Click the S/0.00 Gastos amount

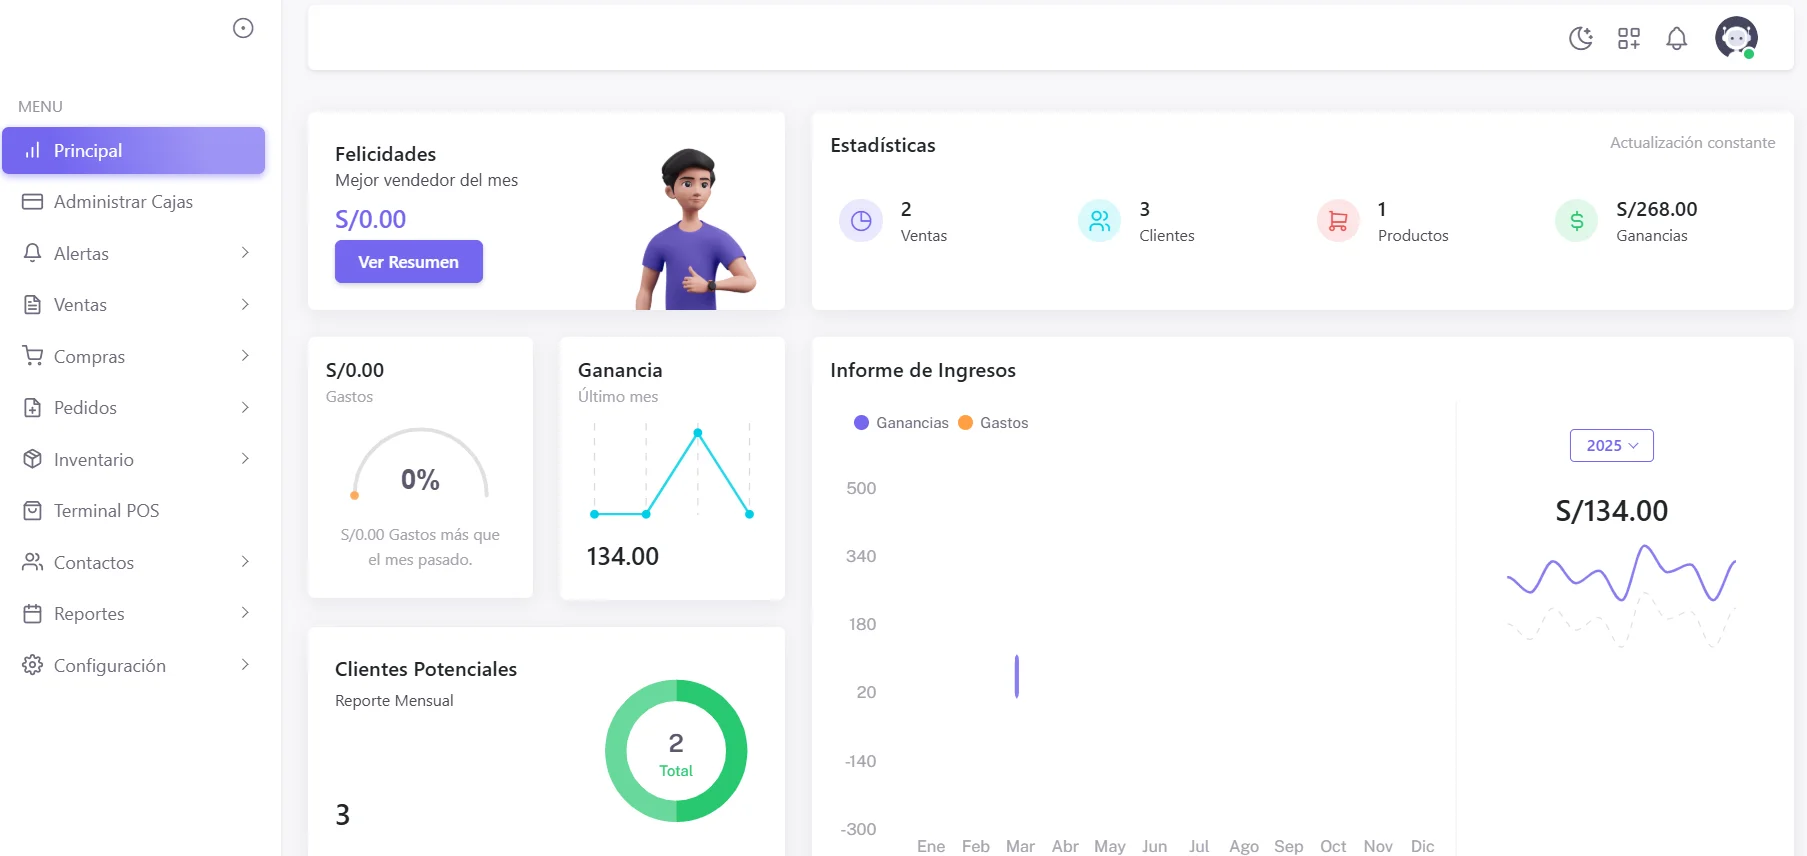click(x=355, y=370)
